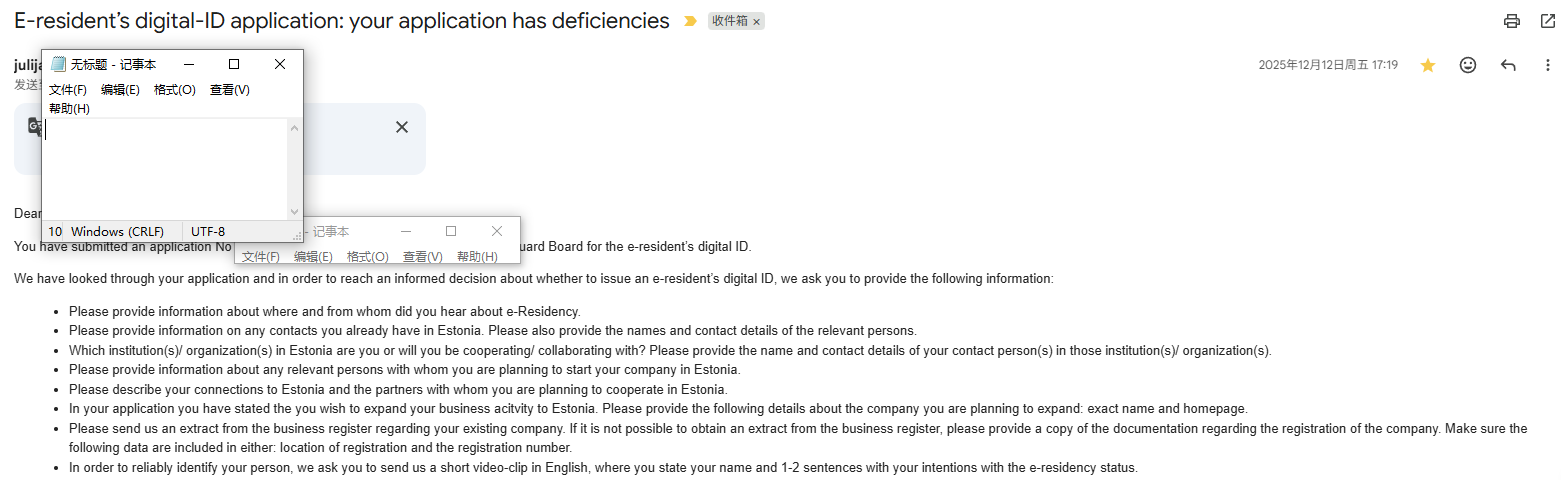Open the 编辑(E) menu in 无标题 Notepad
Image resolution: width=1561 pixels, height=480 pixels.
pyautogui.click(x=120, y=90)
